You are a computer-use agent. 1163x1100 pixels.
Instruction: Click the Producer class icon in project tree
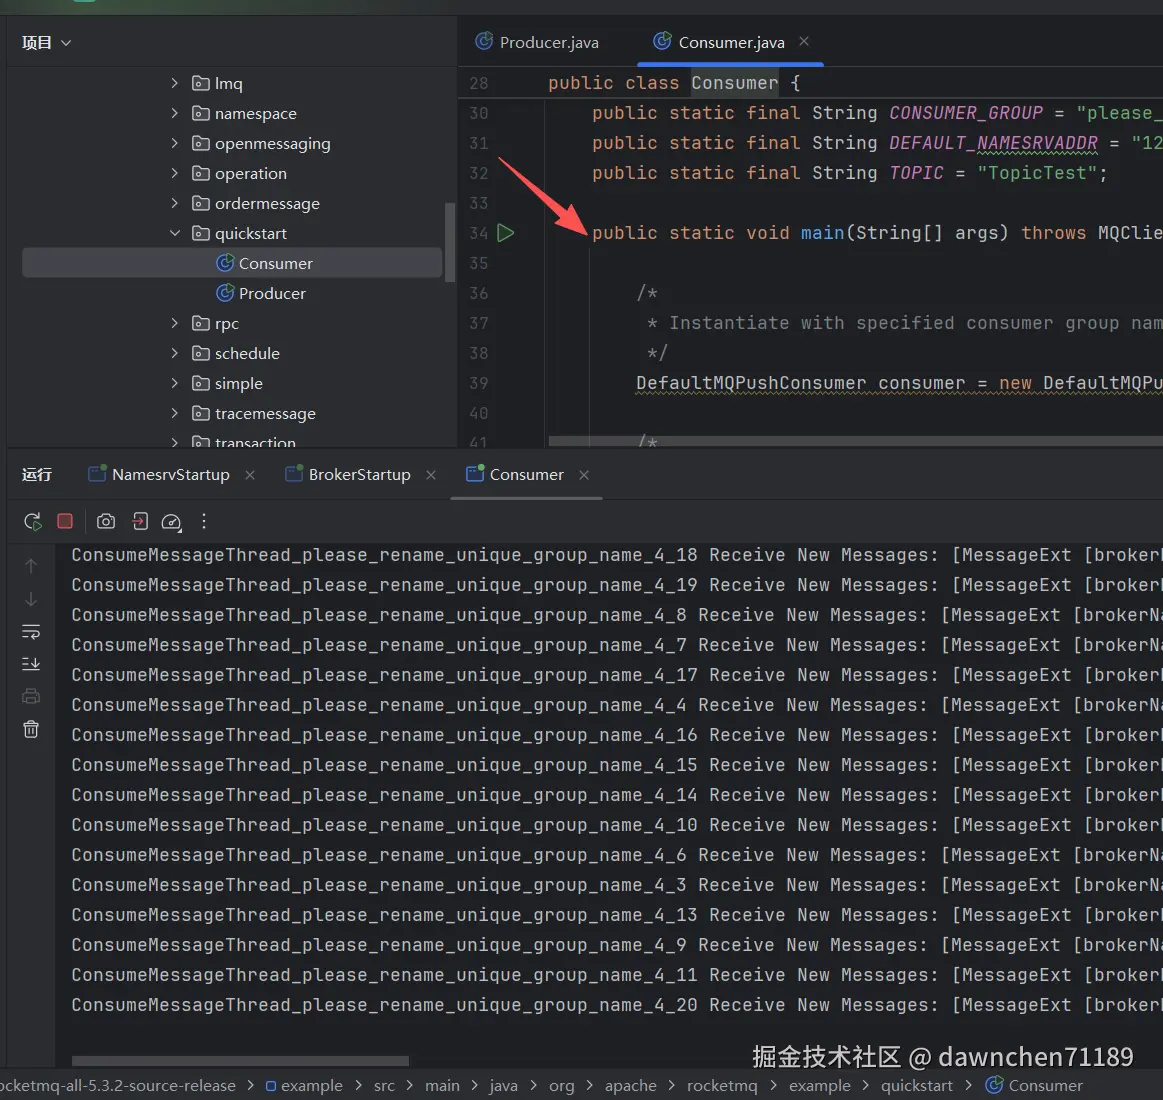(x=225, y=293)
